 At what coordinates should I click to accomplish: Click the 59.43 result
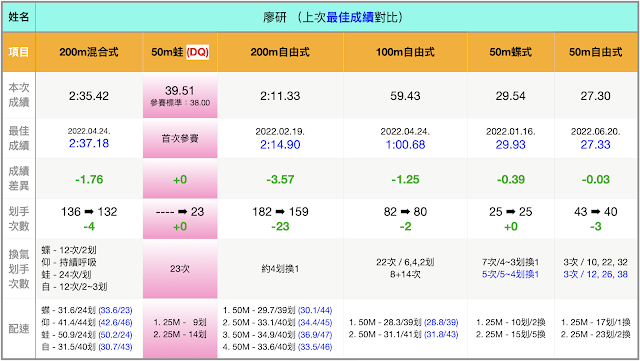tap(405, 96)
